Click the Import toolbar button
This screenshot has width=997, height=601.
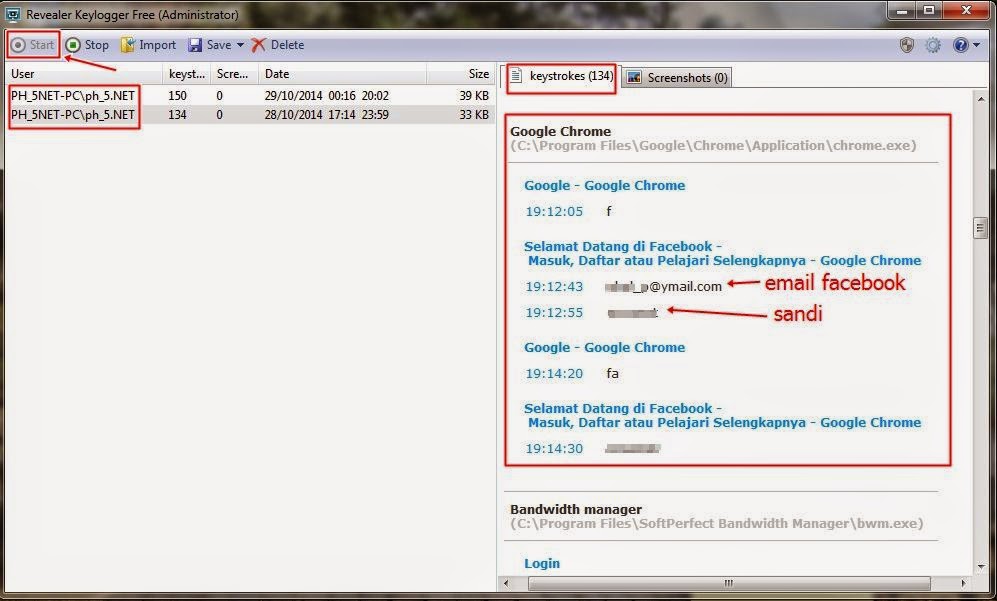tap(148, 45)
